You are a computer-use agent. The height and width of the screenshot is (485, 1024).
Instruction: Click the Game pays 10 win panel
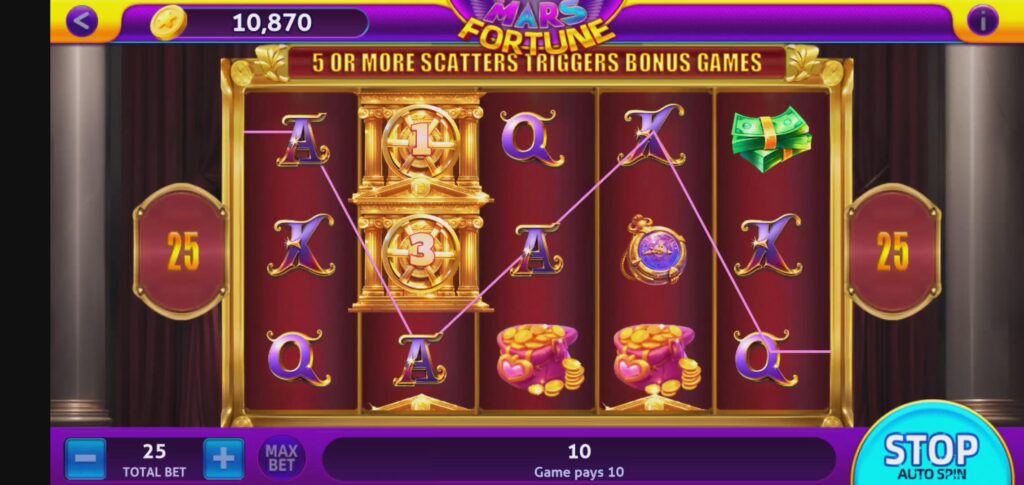579,460
